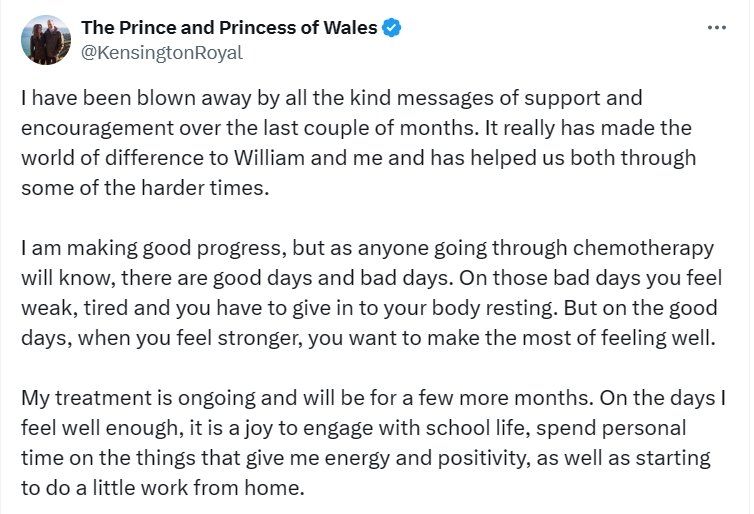
Task: Click the line "some of the harder times."
Action: pyautogui.click(x=145, y=189)
